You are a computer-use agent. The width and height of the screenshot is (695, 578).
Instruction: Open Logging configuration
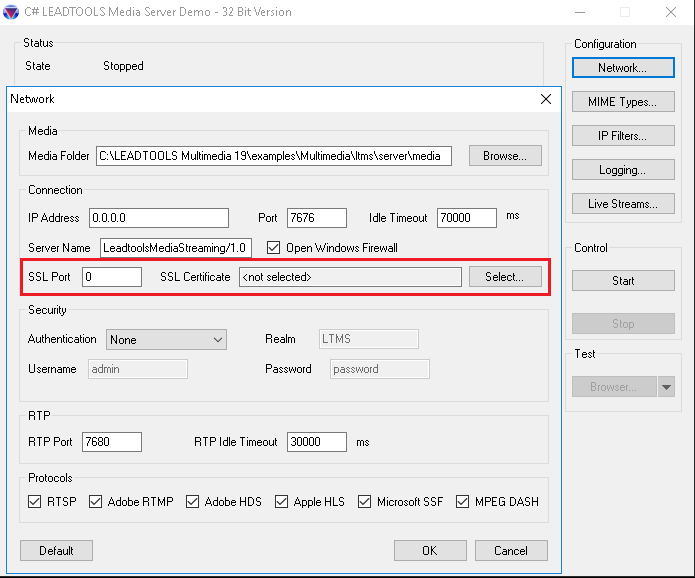pyautogui.click(x=623, y=170)
